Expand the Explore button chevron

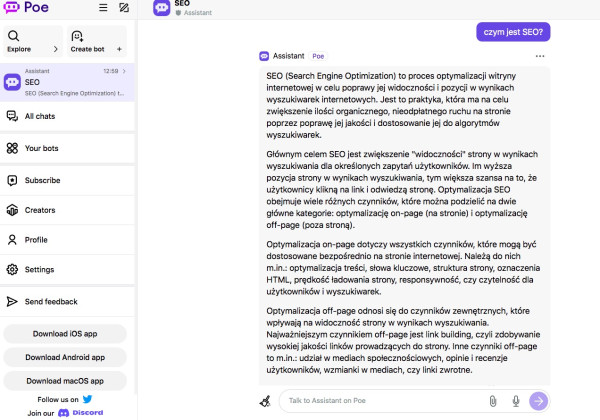(x=53, y=48)
